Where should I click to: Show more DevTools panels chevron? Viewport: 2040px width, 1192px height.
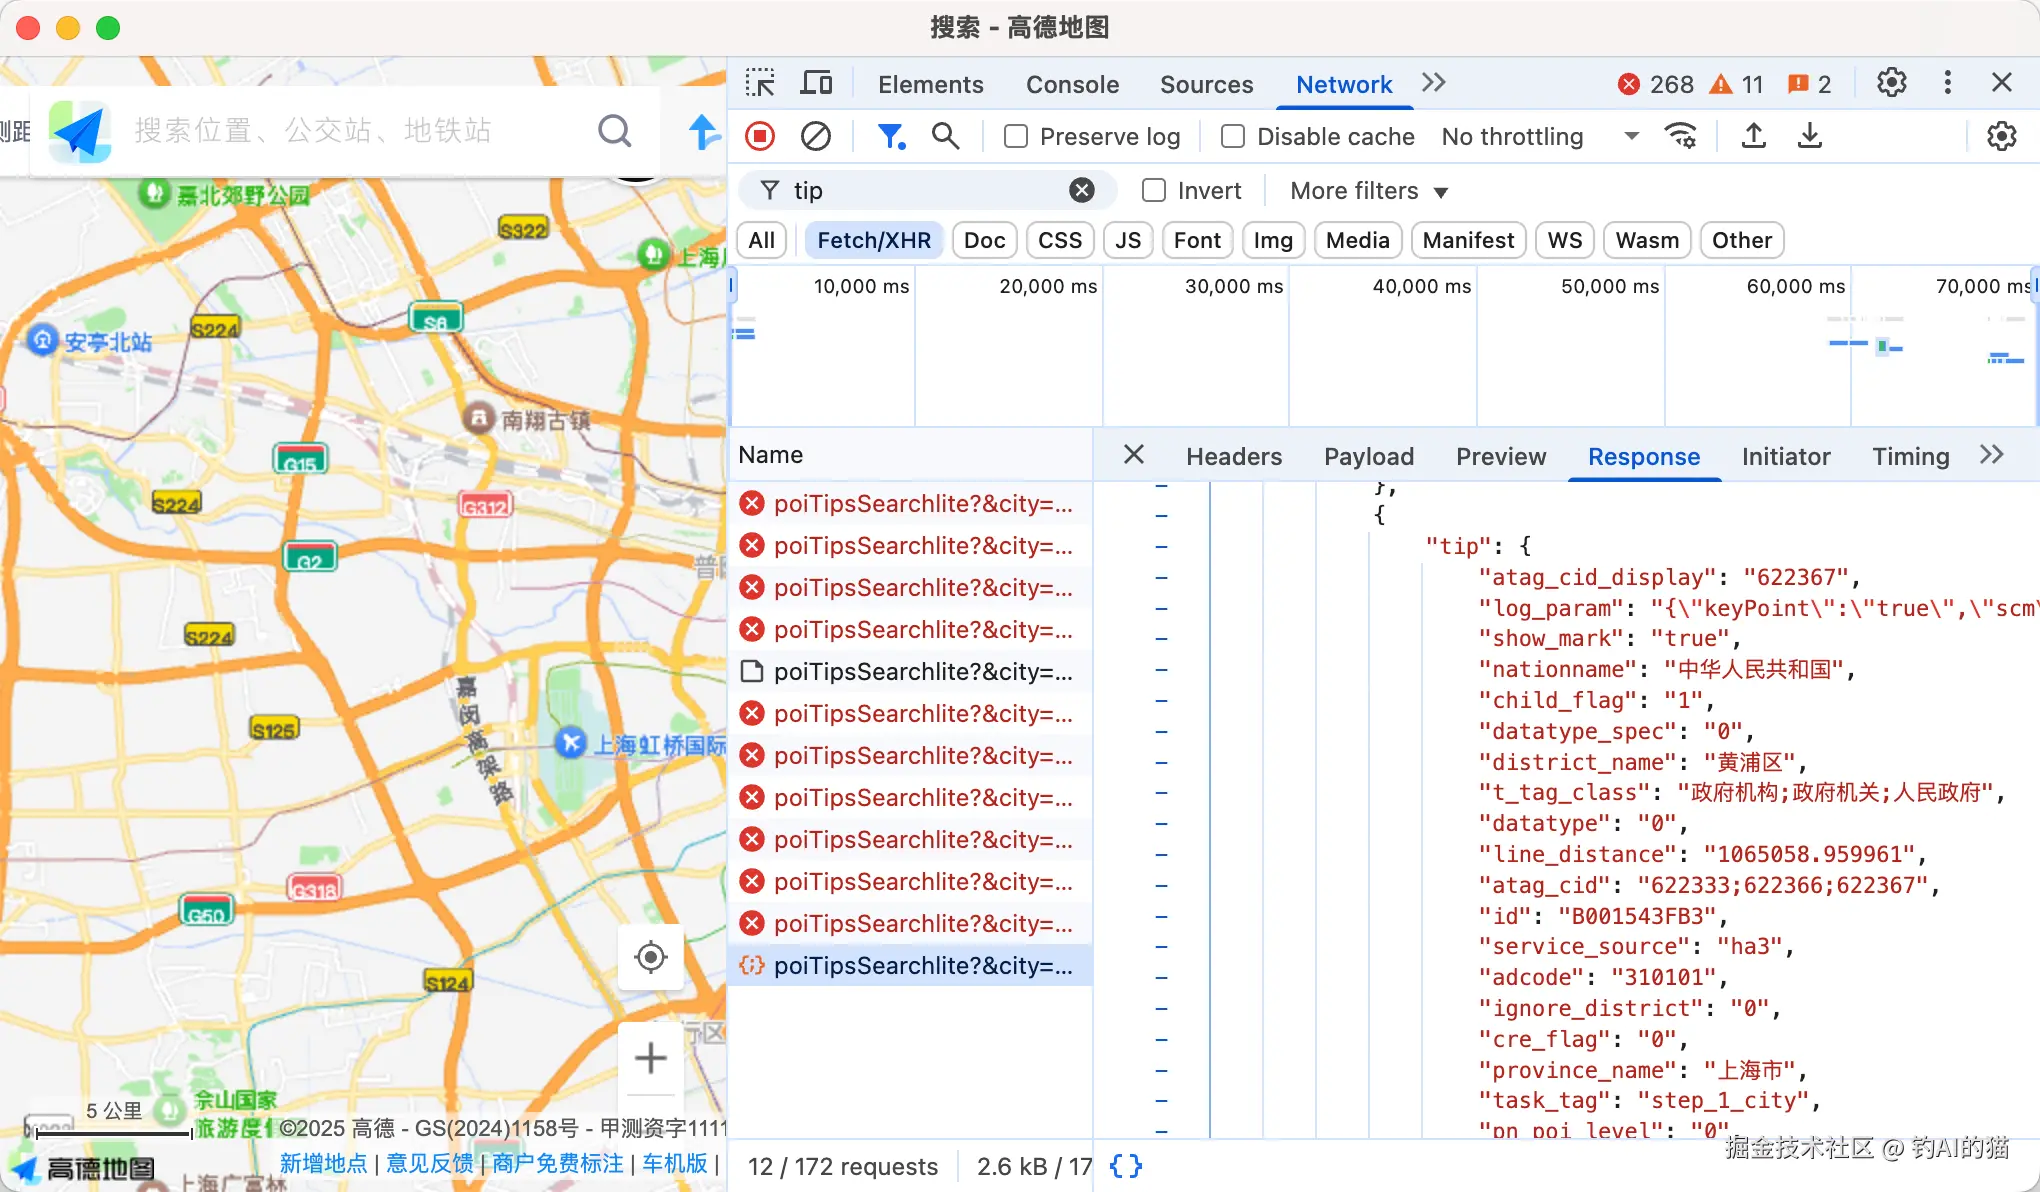[x=1434, y=83]
